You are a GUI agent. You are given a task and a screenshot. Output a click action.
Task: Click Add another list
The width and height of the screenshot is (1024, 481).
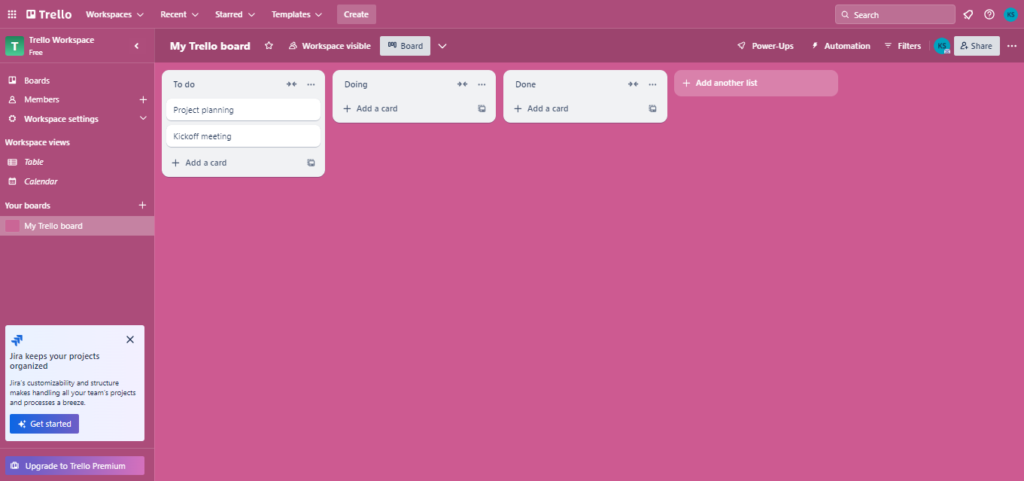(x=755, y=83)
